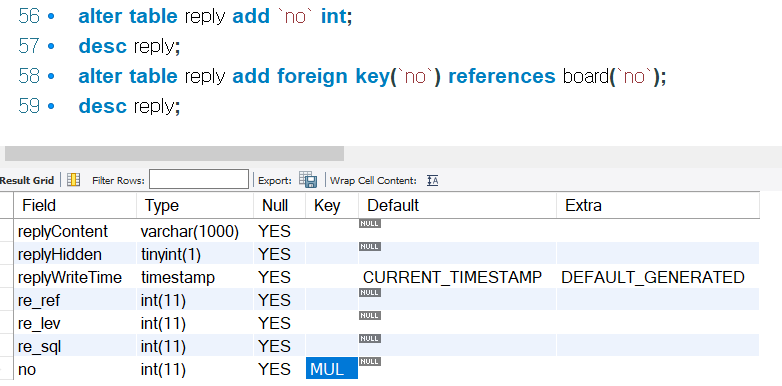
Task: Click the tinyint(1) type cell
Action: tap(195, 254)
